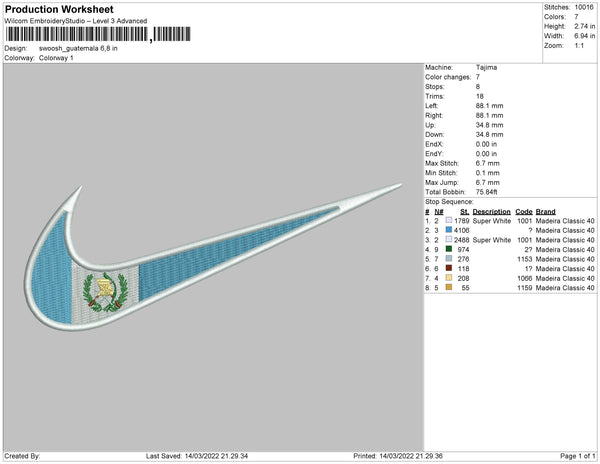Click 'Super White' in stop row 3
The width and height of the screenshot is (600, 464).
click(x=492, y=240)
